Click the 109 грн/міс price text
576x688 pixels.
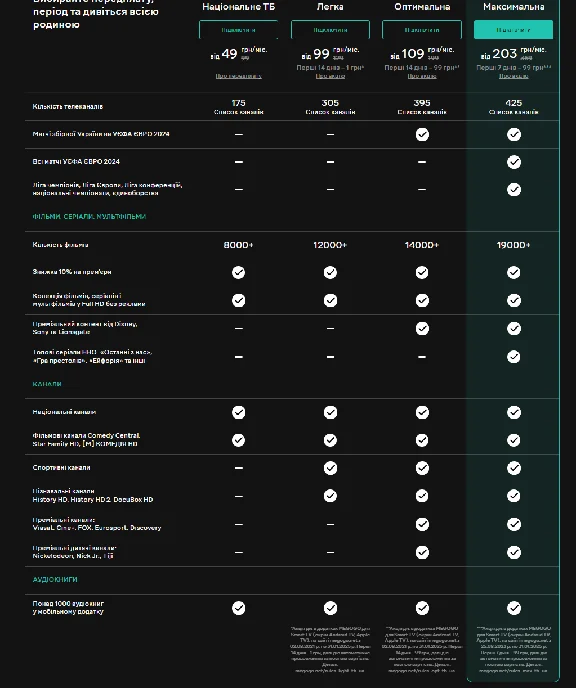422,54
